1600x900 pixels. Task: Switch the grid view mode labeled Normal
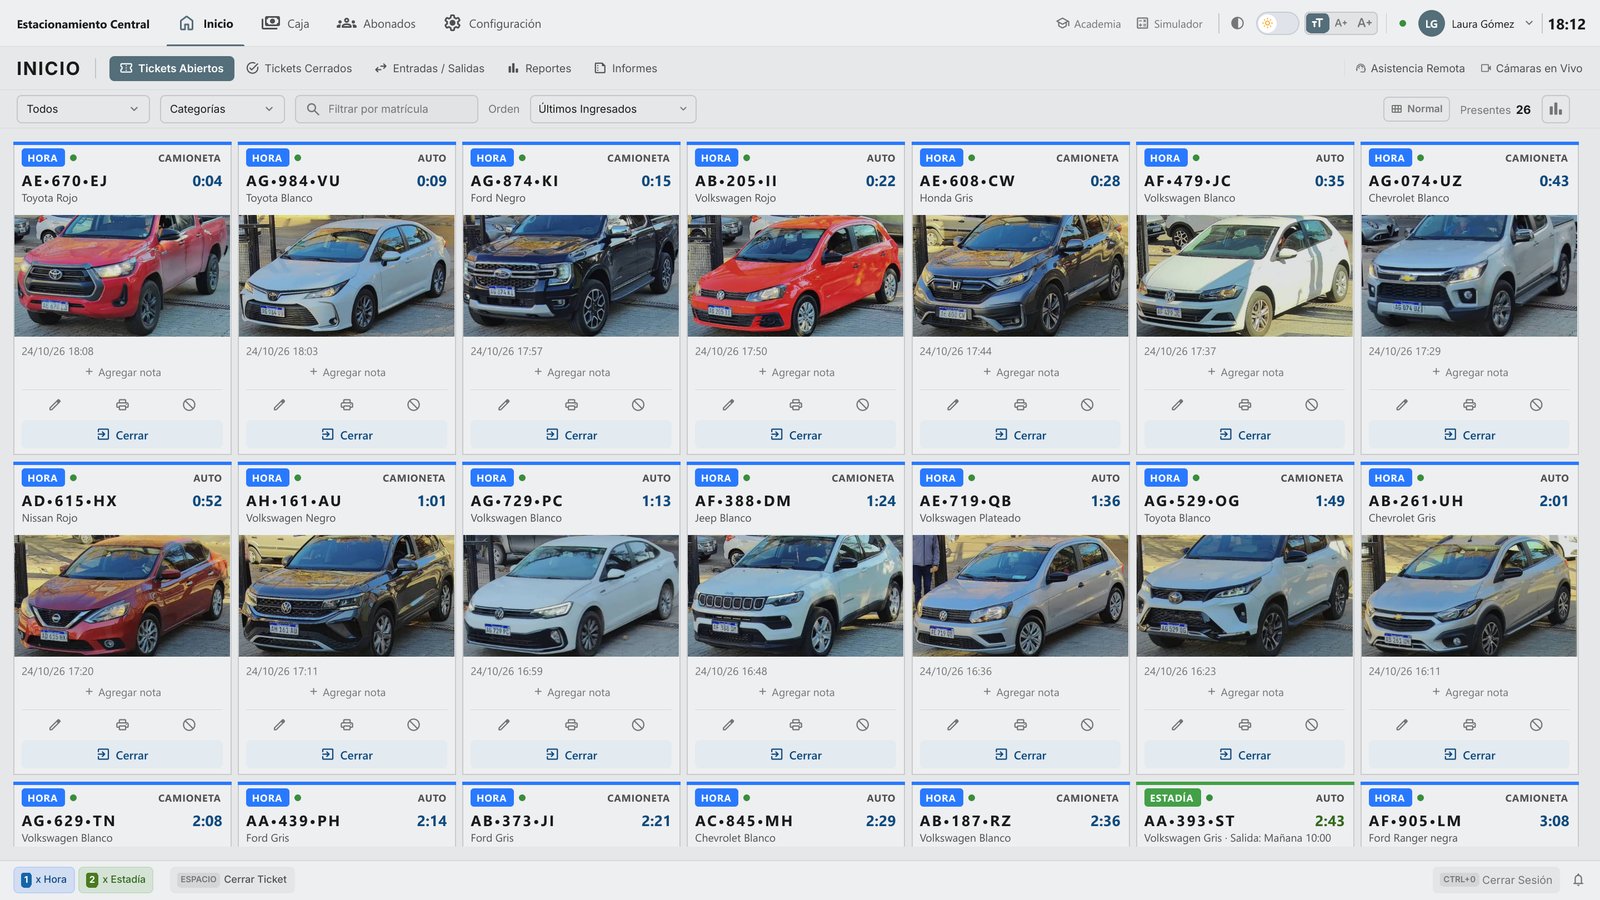tap(1417, 109)
